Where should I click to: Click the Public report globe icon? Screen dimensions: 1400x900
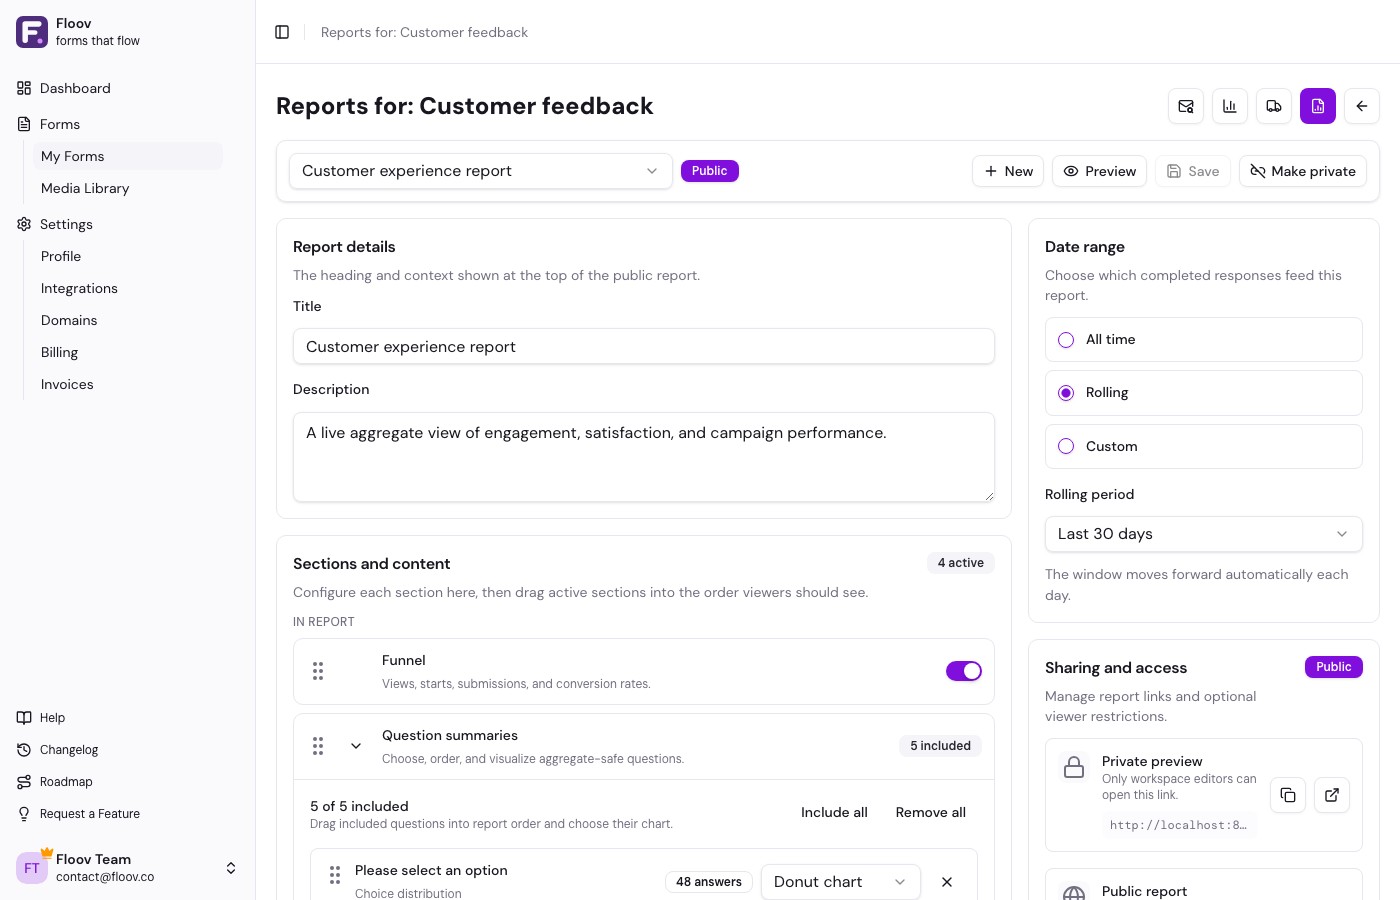pyautogui.click(x=1074, y=894)
